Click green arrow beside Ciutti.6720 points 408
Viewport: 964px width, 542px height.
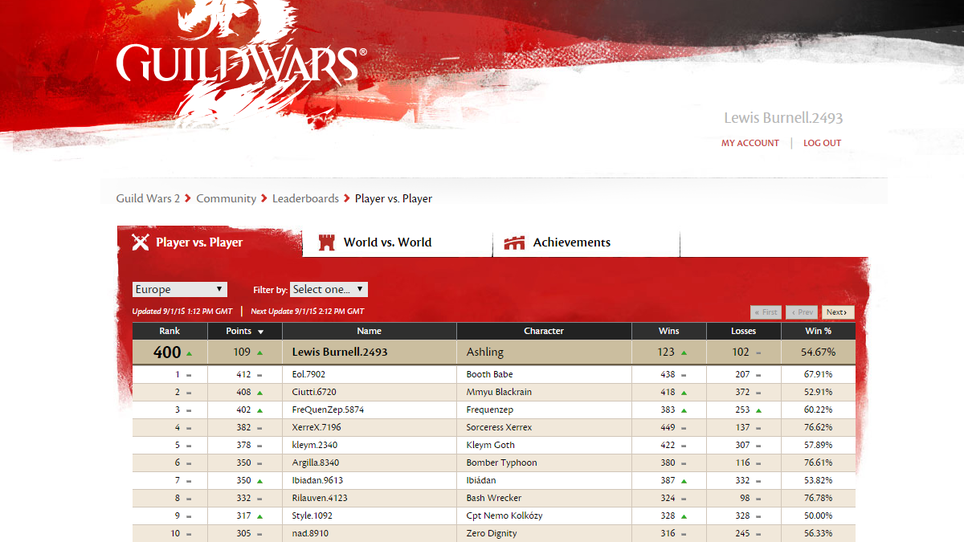click(259, 392)
